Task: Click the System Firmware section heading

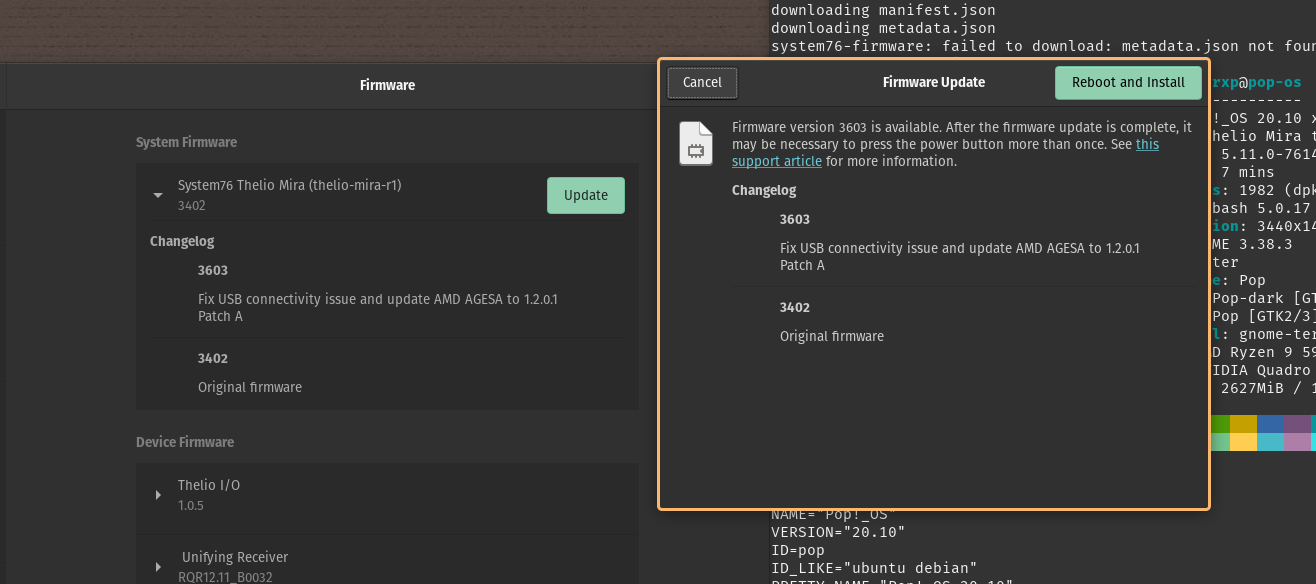Action: pyautogui.click(x=186, y=142)
